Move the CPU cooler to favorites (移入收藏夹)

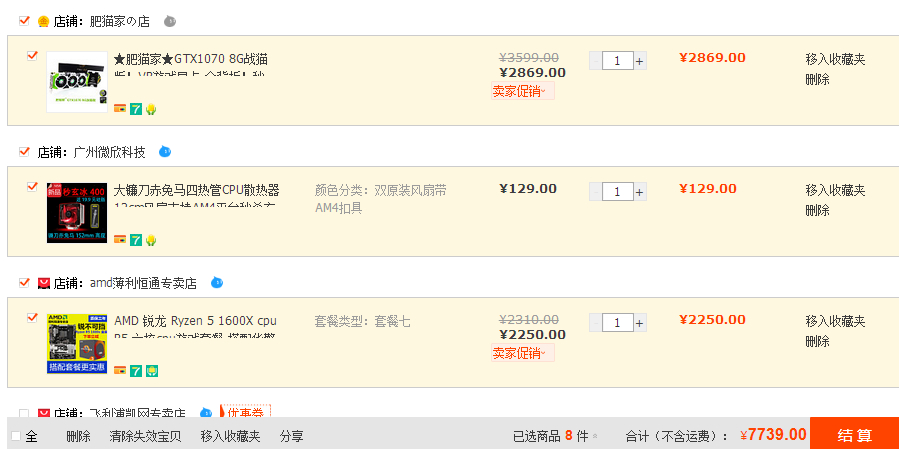pyautogui.click(x=835, y=190)
